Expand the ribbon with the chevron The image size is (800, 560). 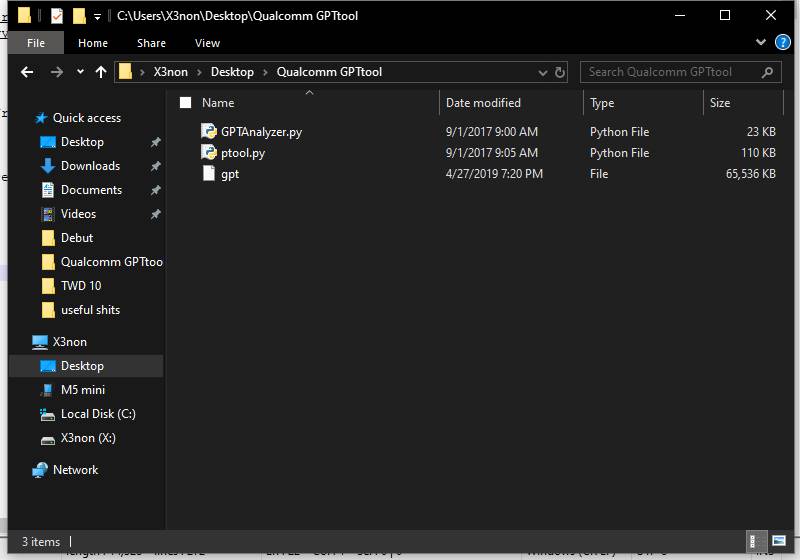[x=761, y=42]
